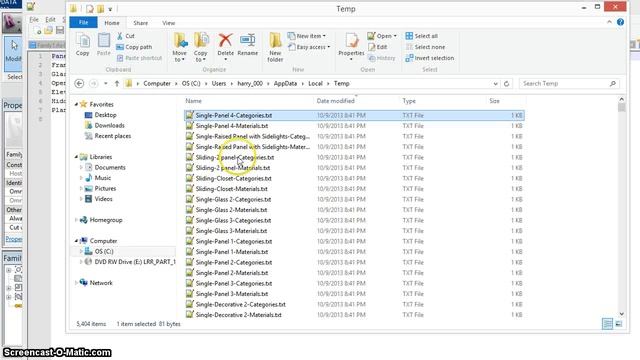Open Edit menu in background window
This screenshot has width=640, height=360.
point(50,19)
